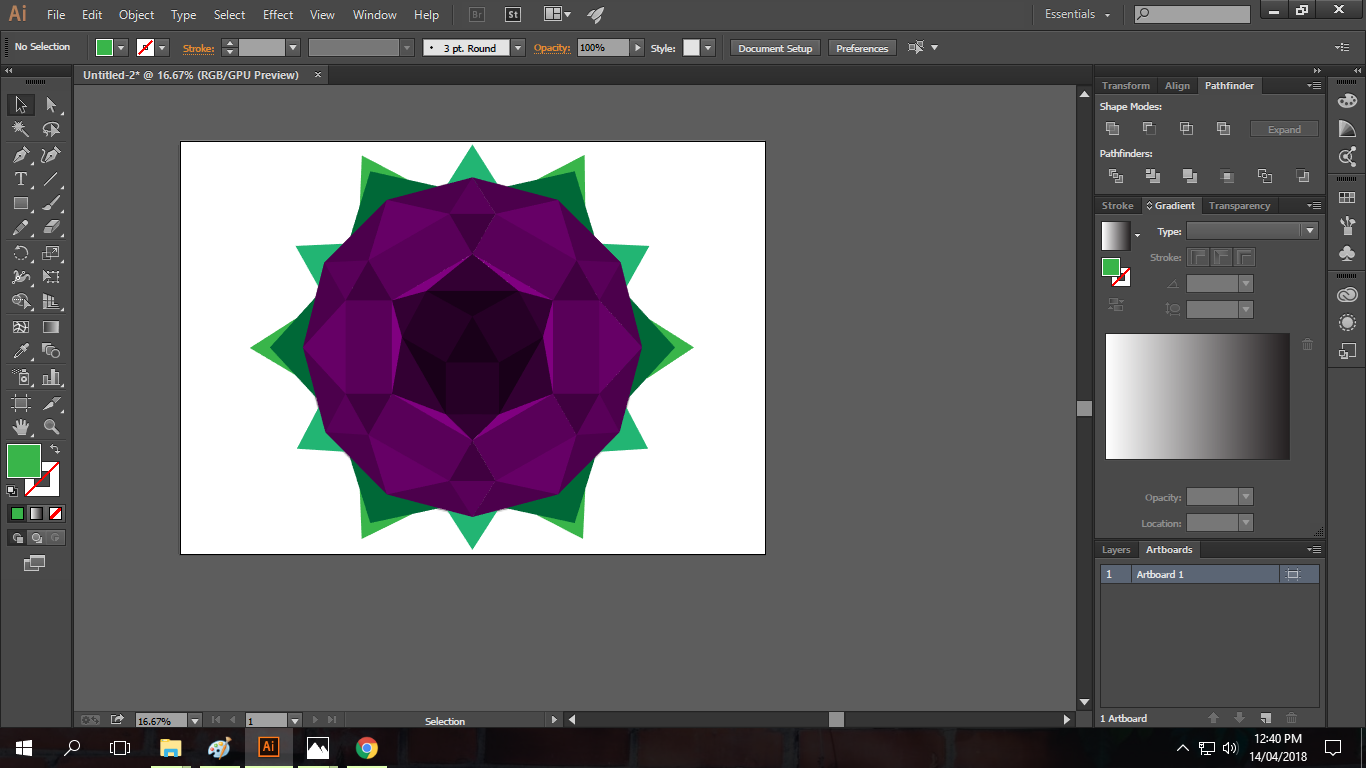The image size is (1366, 768).
Task: Select the Eyedropper tool
Action: 20,351
